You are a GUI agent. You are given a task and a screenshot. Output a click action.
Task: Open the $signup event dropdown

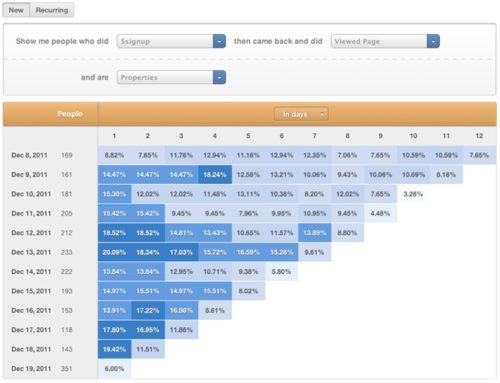coord(171,41)
